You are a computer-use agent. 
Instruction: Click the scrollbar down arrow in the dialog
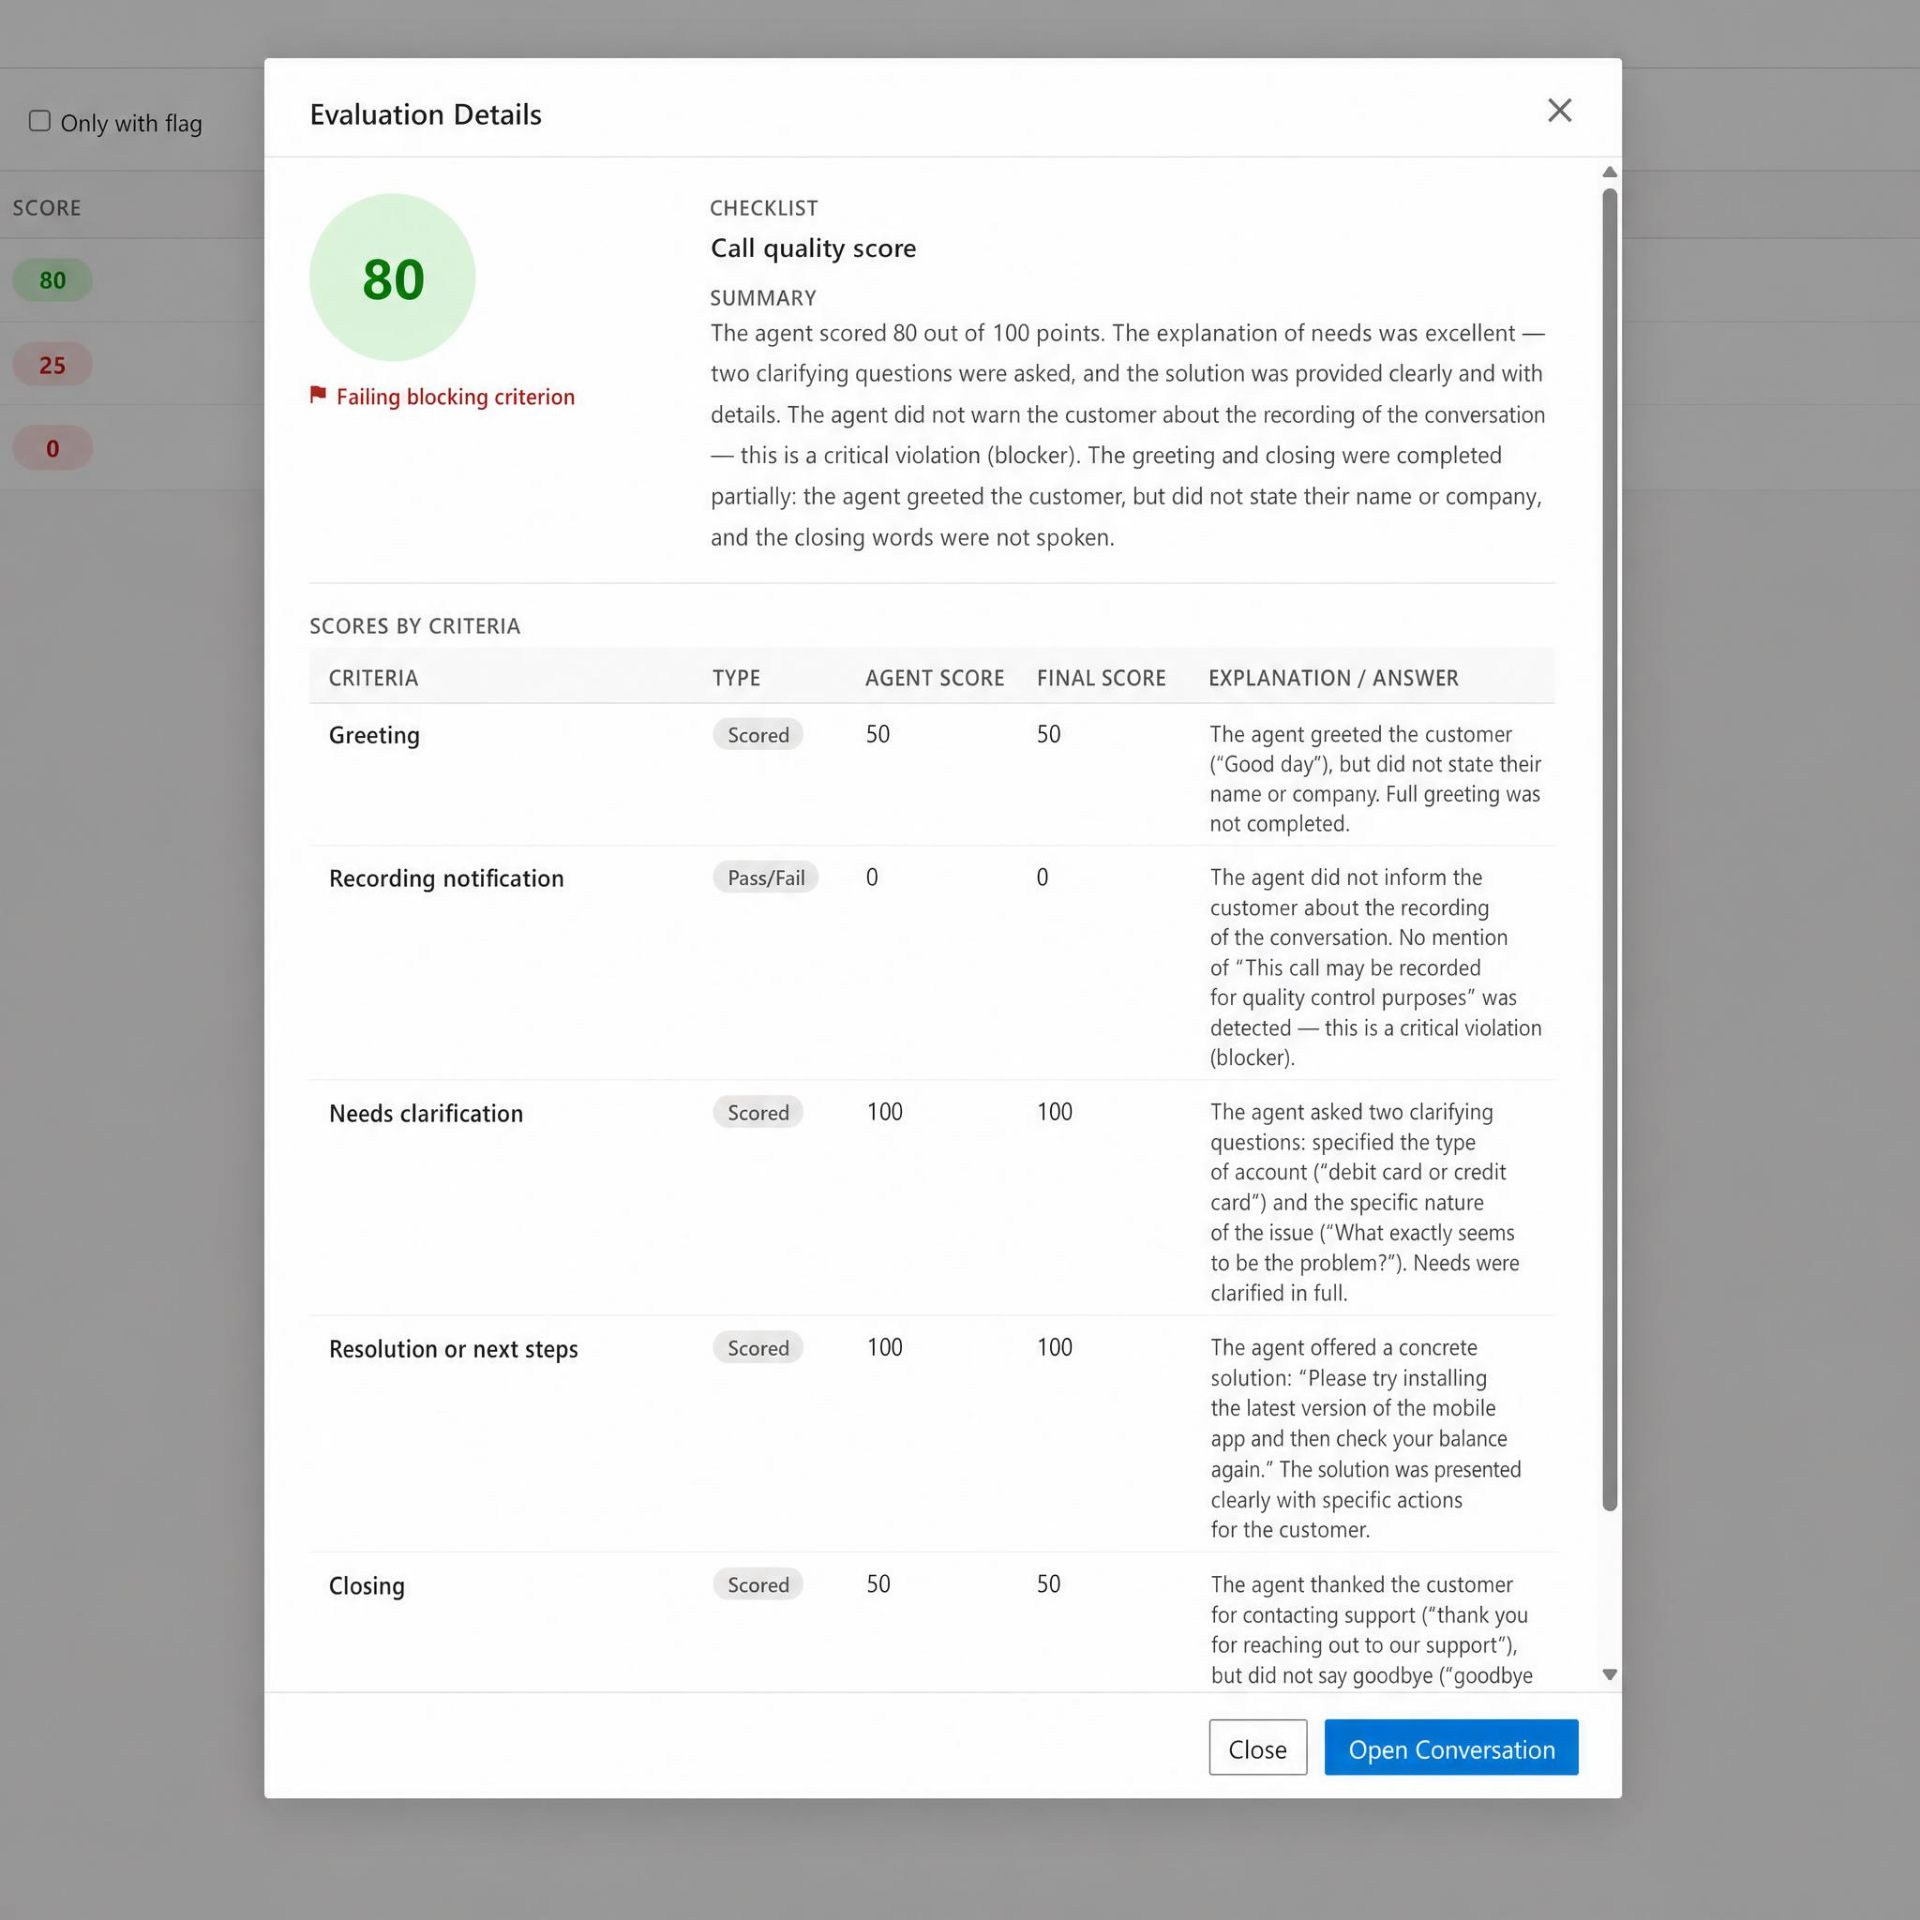pyautogui.click(x=1609, y=1674)
